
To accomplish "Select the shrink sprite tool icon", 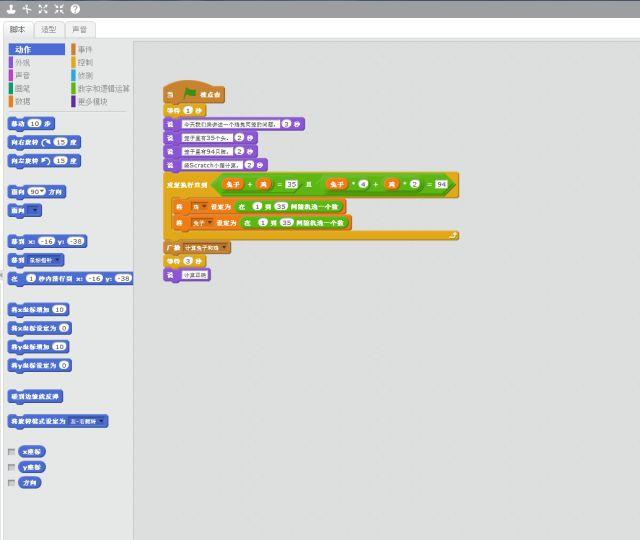I will click(x=59, y=8).
